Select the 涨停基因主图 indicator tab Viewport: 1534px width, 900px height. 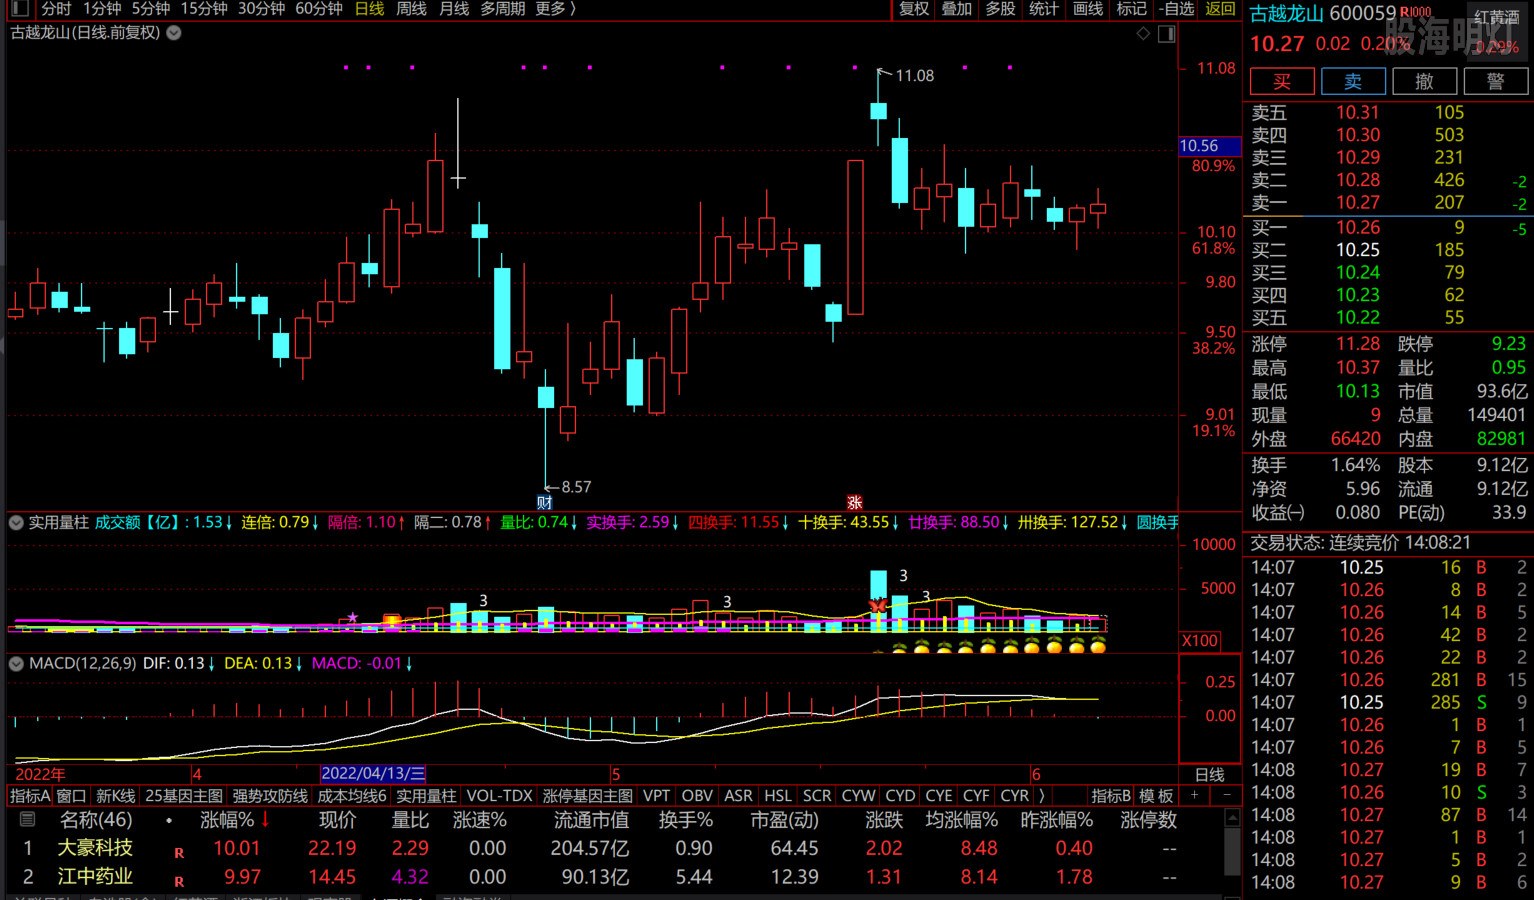pos(588,796)
